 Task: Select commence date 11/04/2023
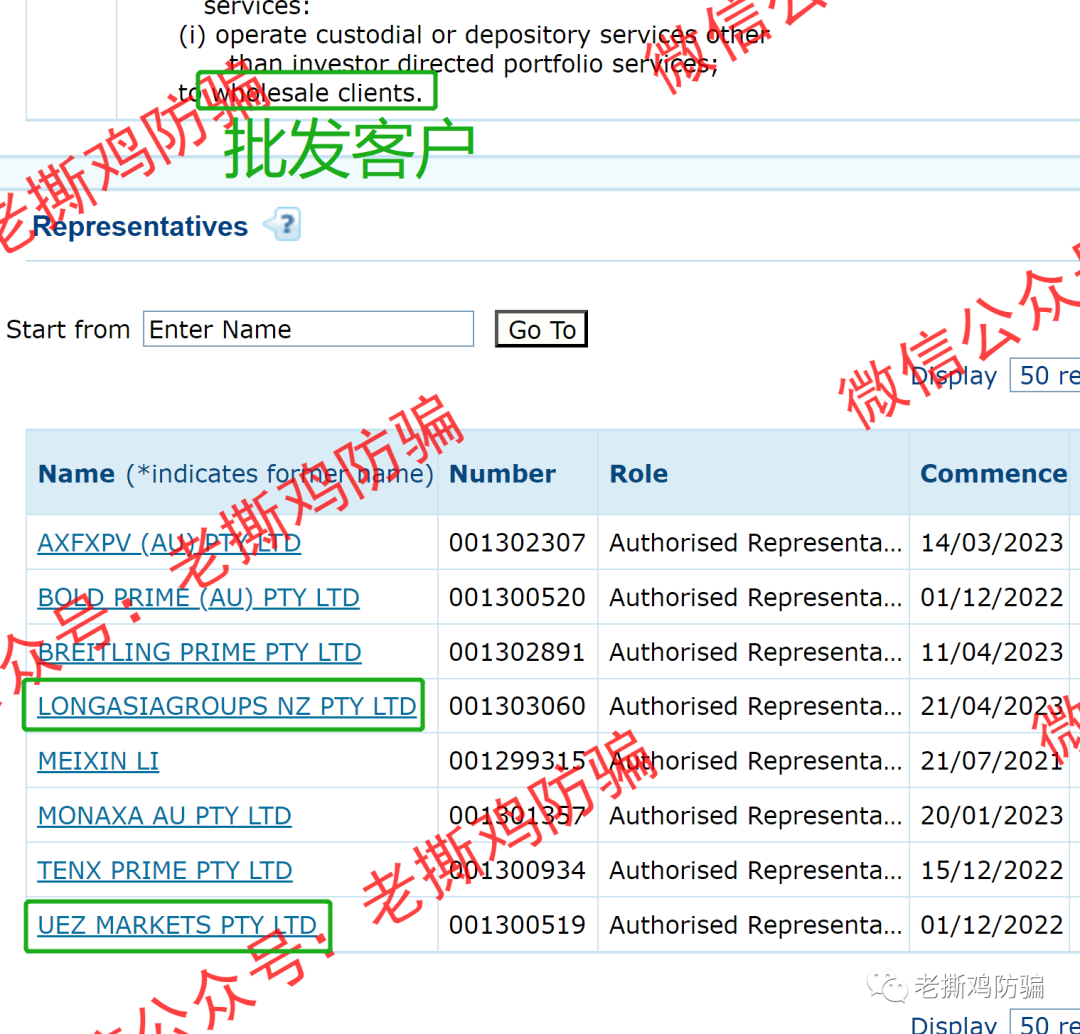point(992,652)
